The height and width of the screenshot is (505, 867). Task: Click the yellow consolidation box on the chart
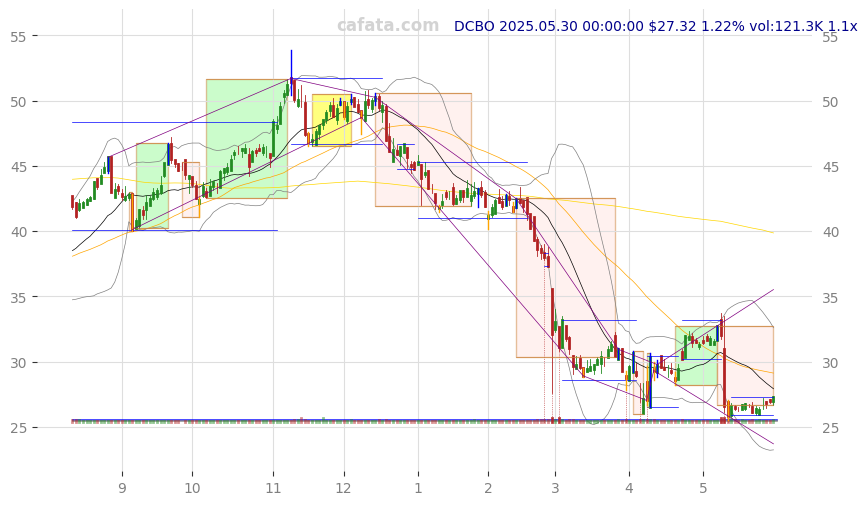[x=332, y=121]
